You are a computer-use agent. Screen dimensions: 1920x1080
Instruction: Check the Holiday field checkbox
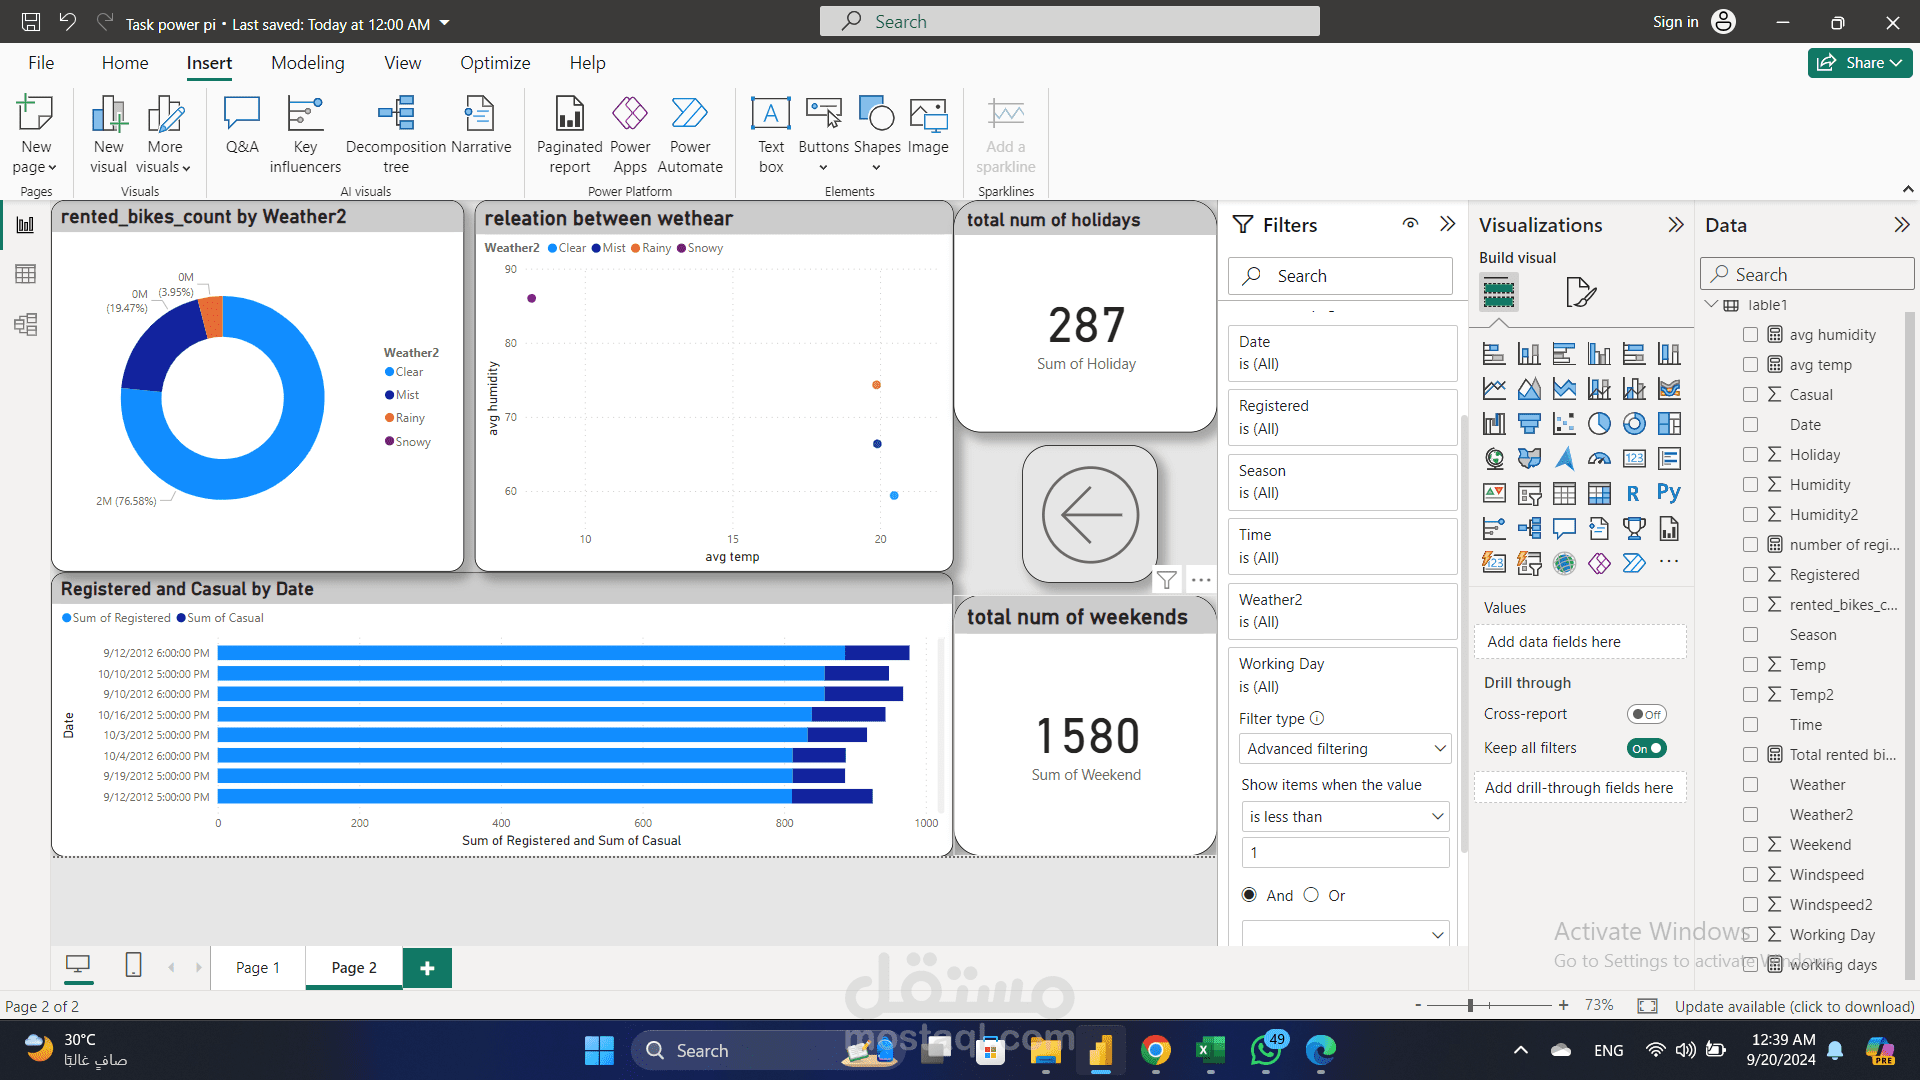1750,455
